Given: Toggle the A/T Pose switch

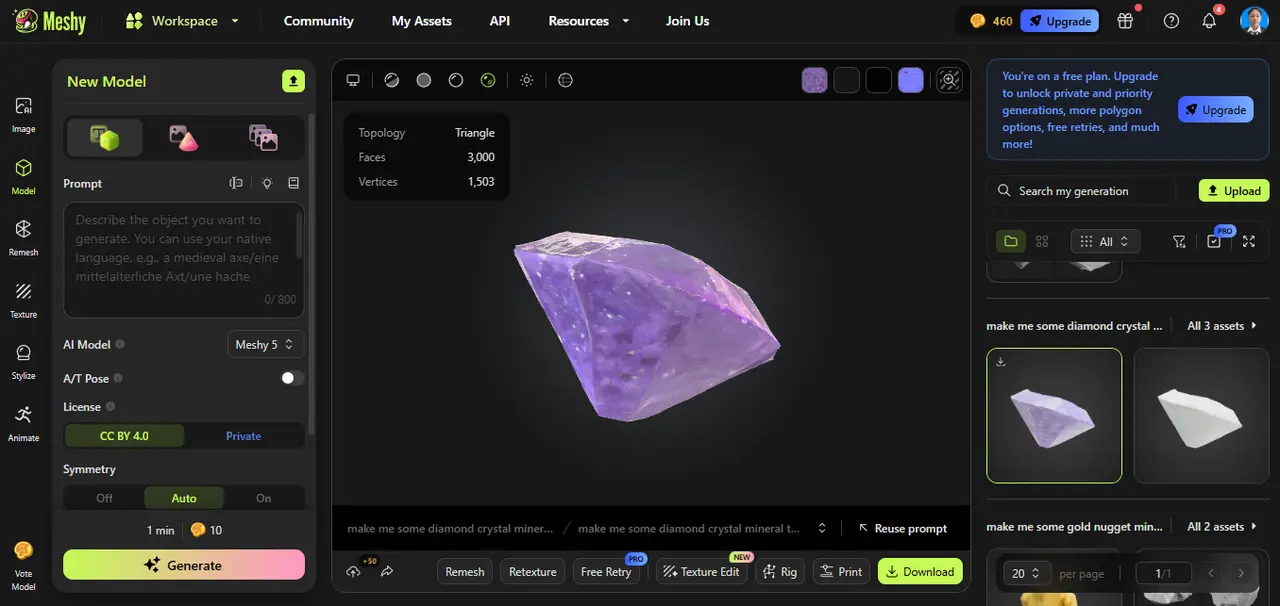Looking at the screenshot, I should coord(290,378).
